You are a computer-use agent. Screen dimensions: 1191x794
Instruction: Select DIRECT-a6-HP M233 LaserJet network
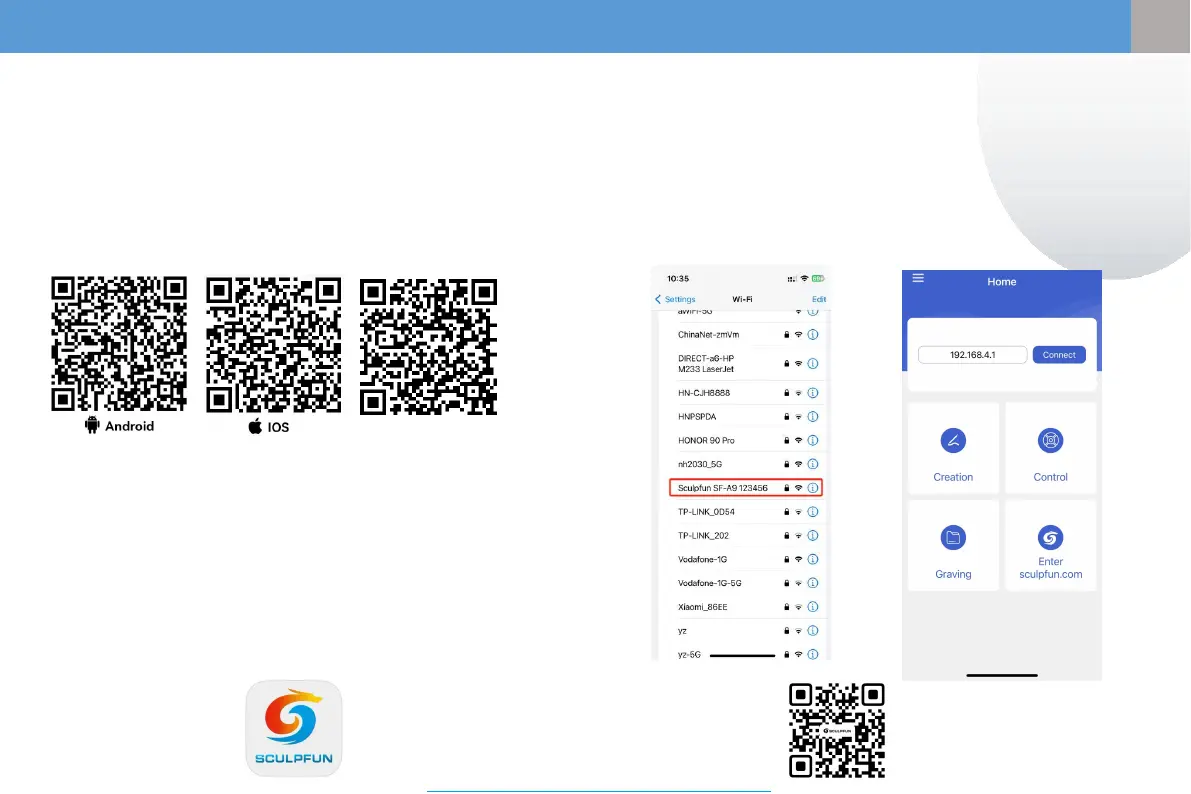[x=746, y=363]
